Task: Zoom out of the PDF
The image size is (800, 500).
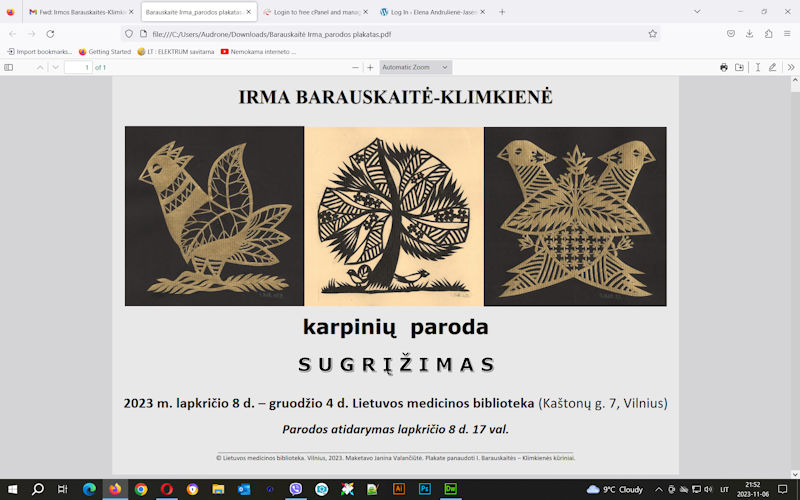Action: [x=355, y=67]
